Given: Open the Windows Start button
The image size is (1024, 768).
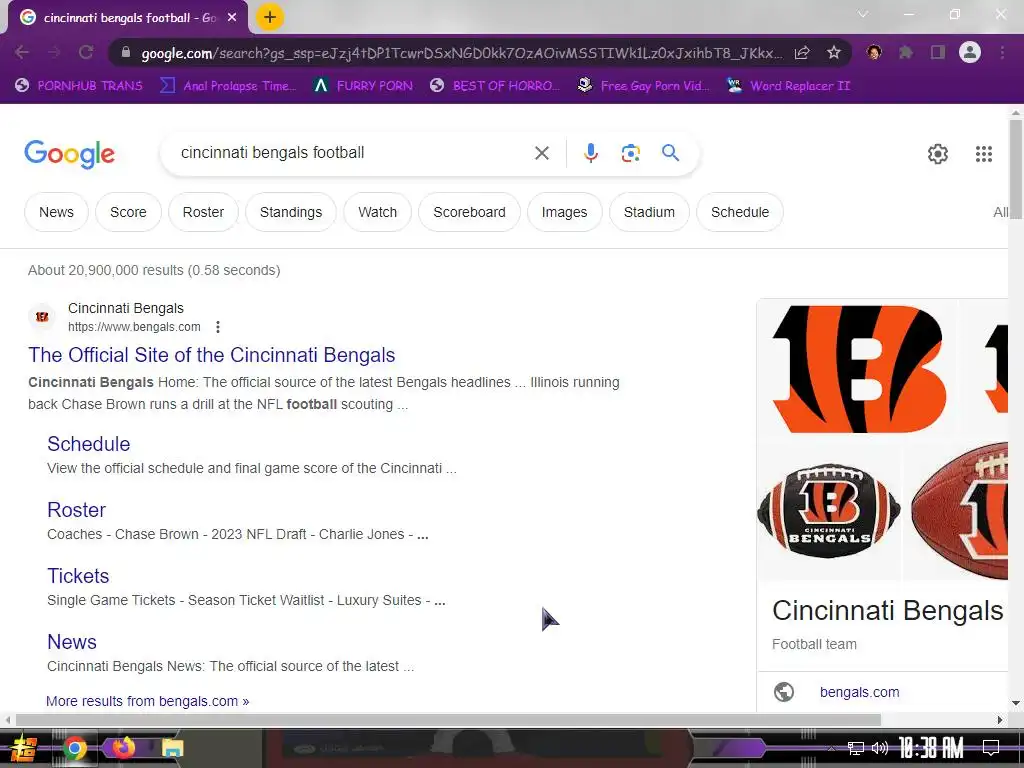Looking at the screenshot, I should (x=24, y=748).
